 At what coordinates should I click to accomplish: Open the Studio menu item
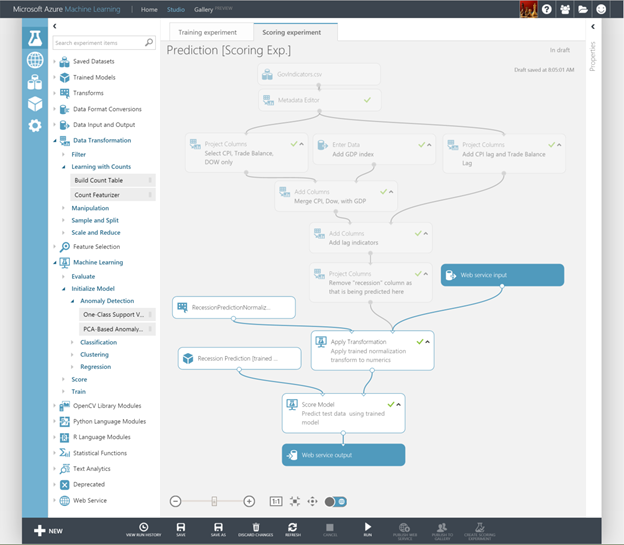tap(176, 10)
